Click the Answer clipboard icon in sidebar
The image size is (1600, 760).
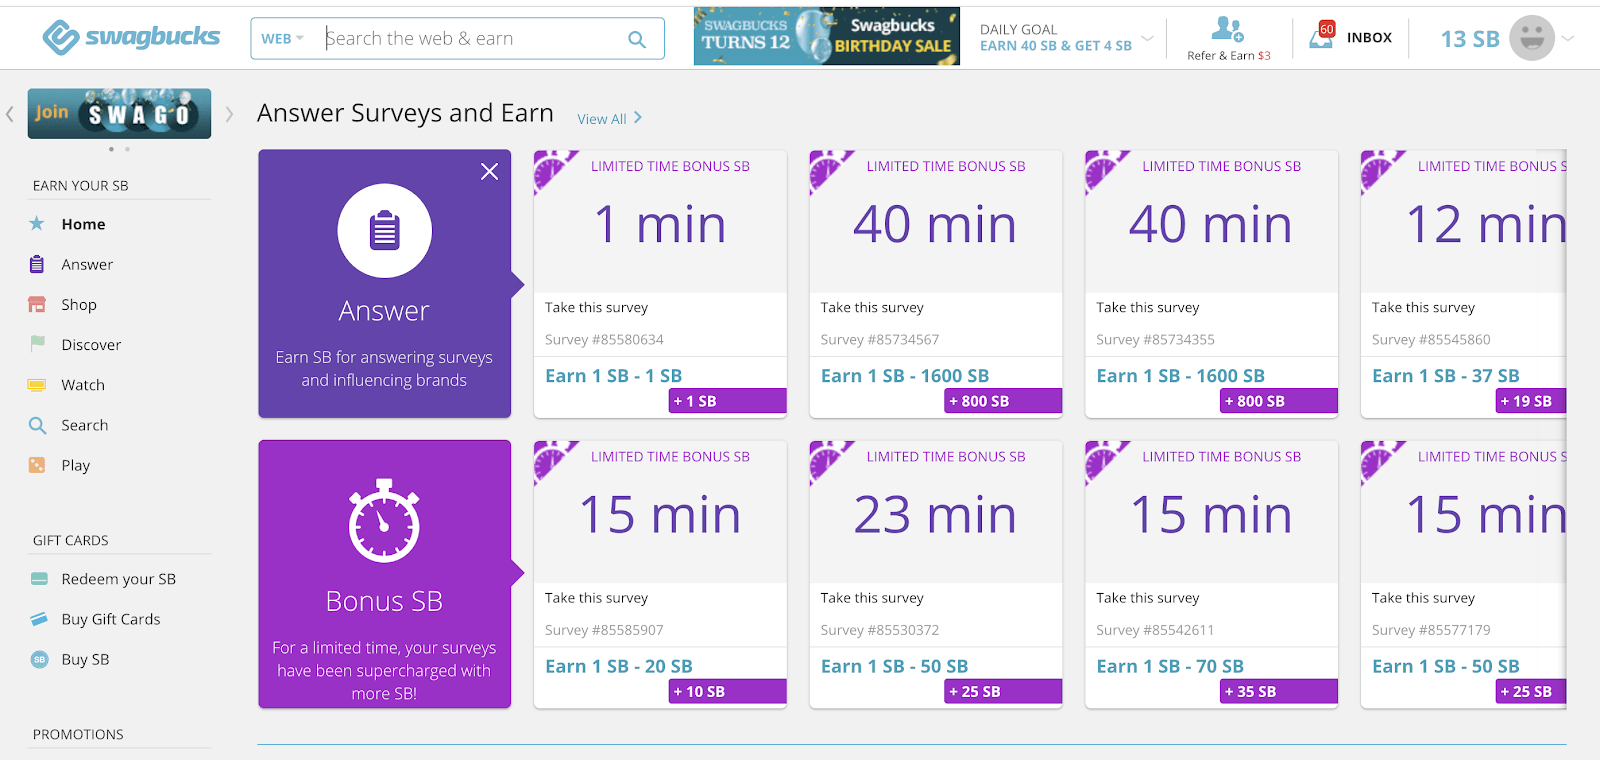(37, 264)
